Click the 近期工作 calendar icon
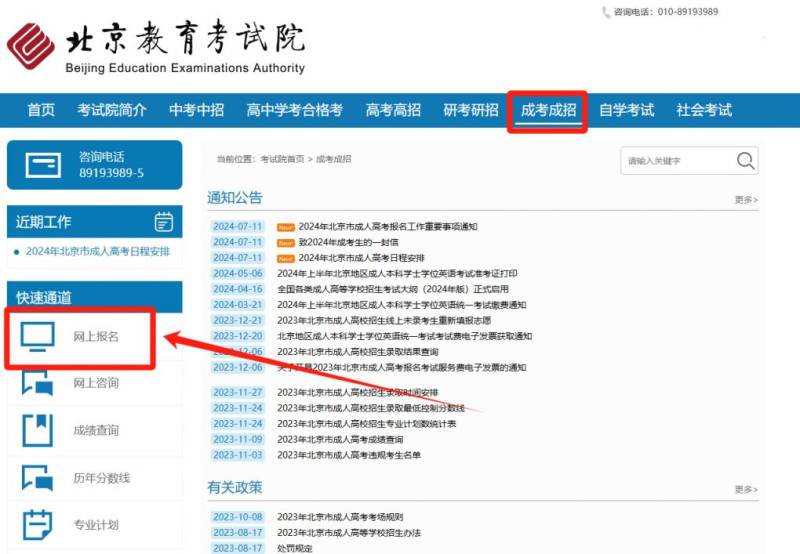800x554 pixels. coord(164,221)
